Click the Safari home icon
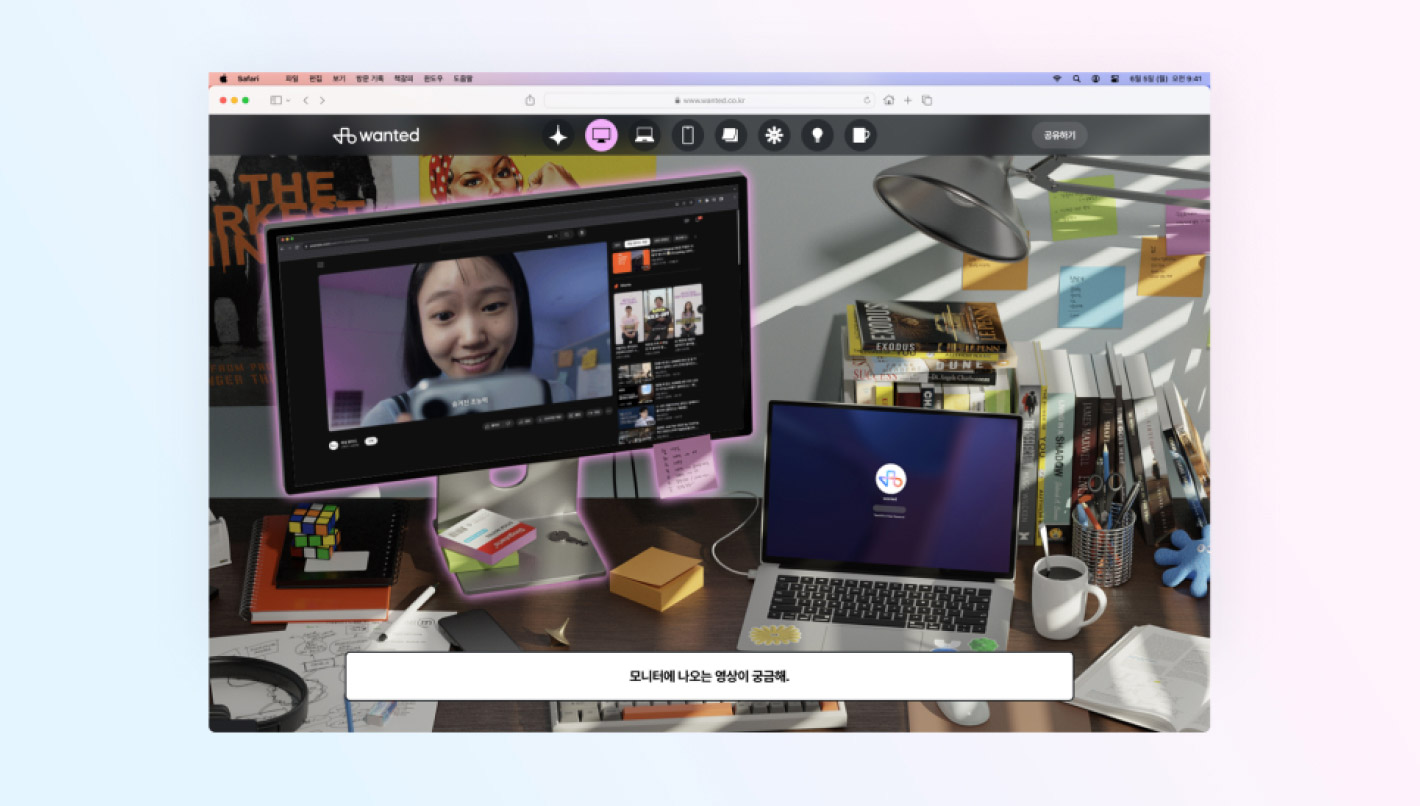 point(889,100)
